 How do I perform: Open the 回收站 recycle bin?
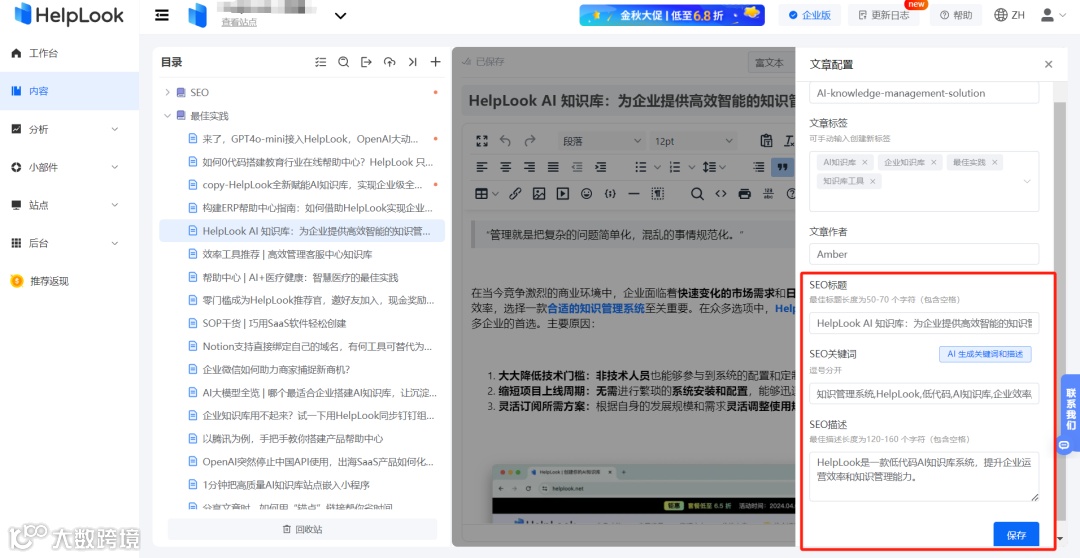click(302, 529)
